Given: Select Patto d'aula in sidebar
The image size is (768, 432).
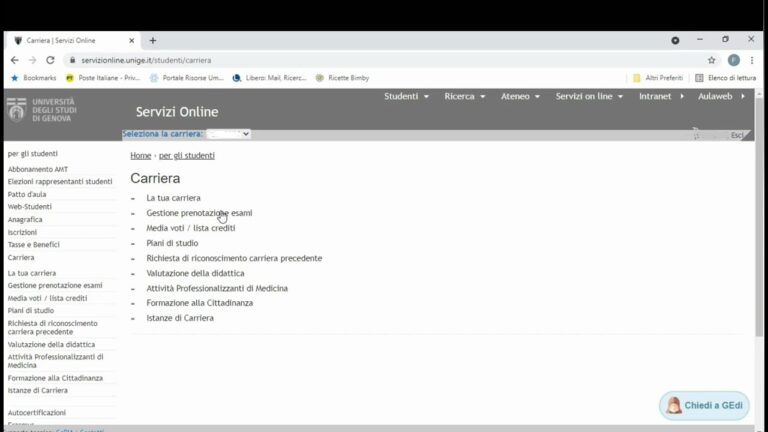Looking at the screenshot, I should coord(27,194).
